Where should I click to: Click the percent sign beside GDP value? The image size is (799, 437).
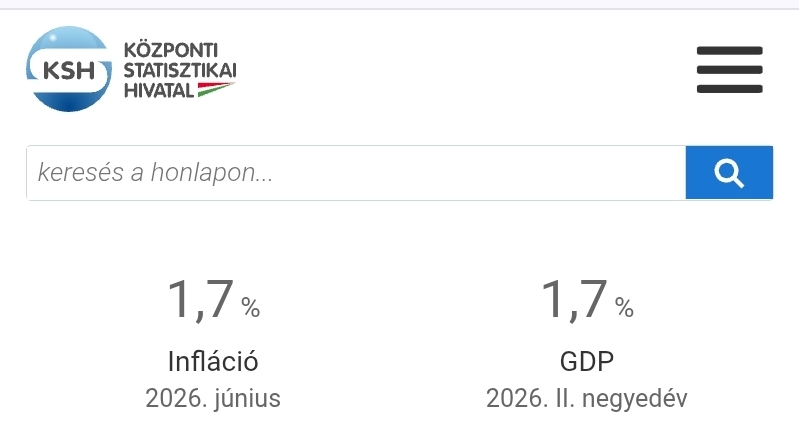point(624,307)
